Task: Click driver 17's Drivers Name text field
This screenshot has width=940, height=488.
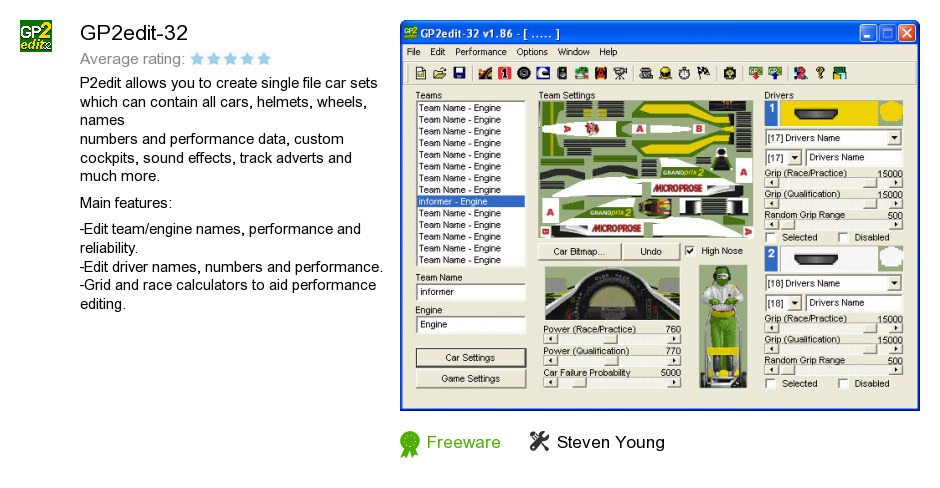Action: 854,158
